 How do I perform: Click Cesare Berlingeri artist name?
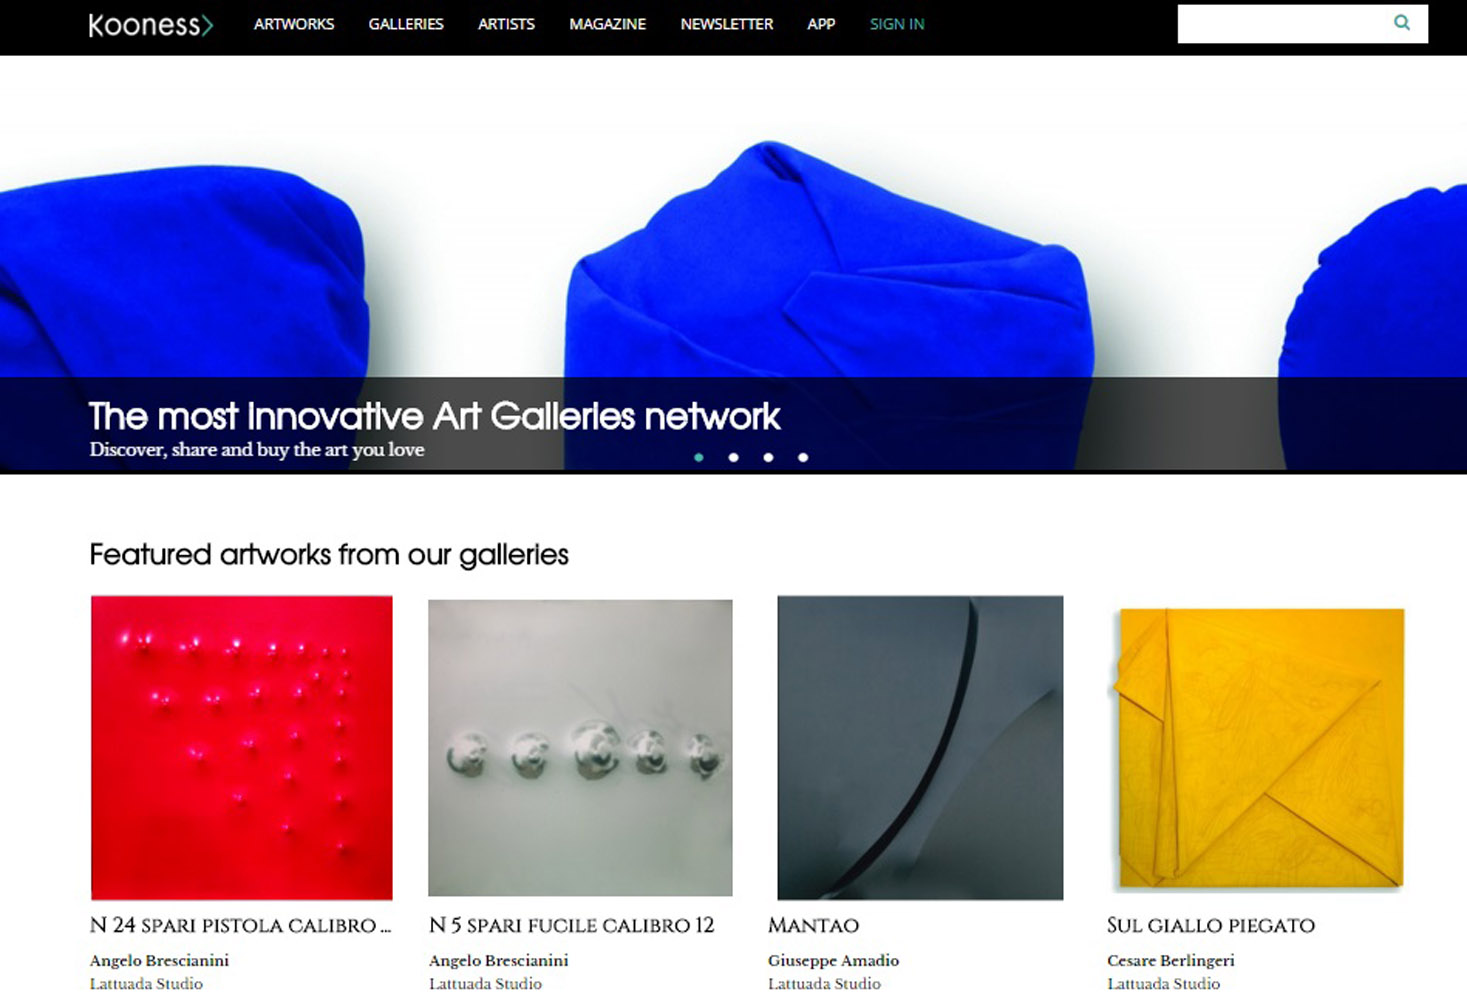(x=1171, y=960)
